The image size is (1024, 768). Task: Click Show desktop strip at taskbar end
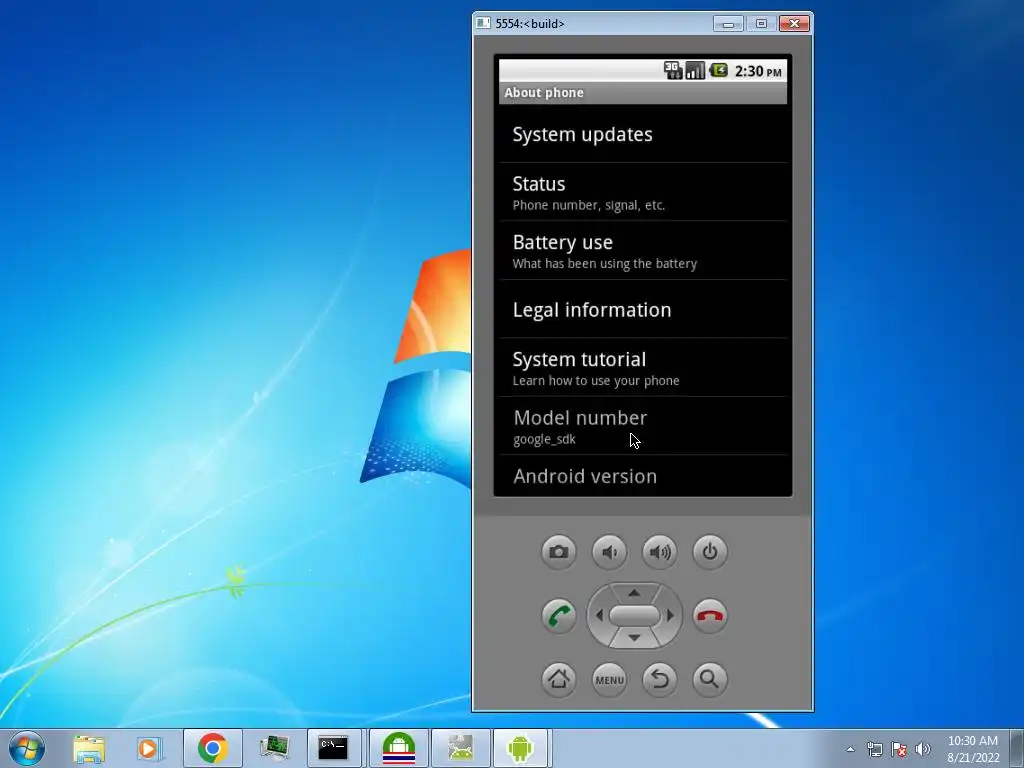(x=1017, y=749)
